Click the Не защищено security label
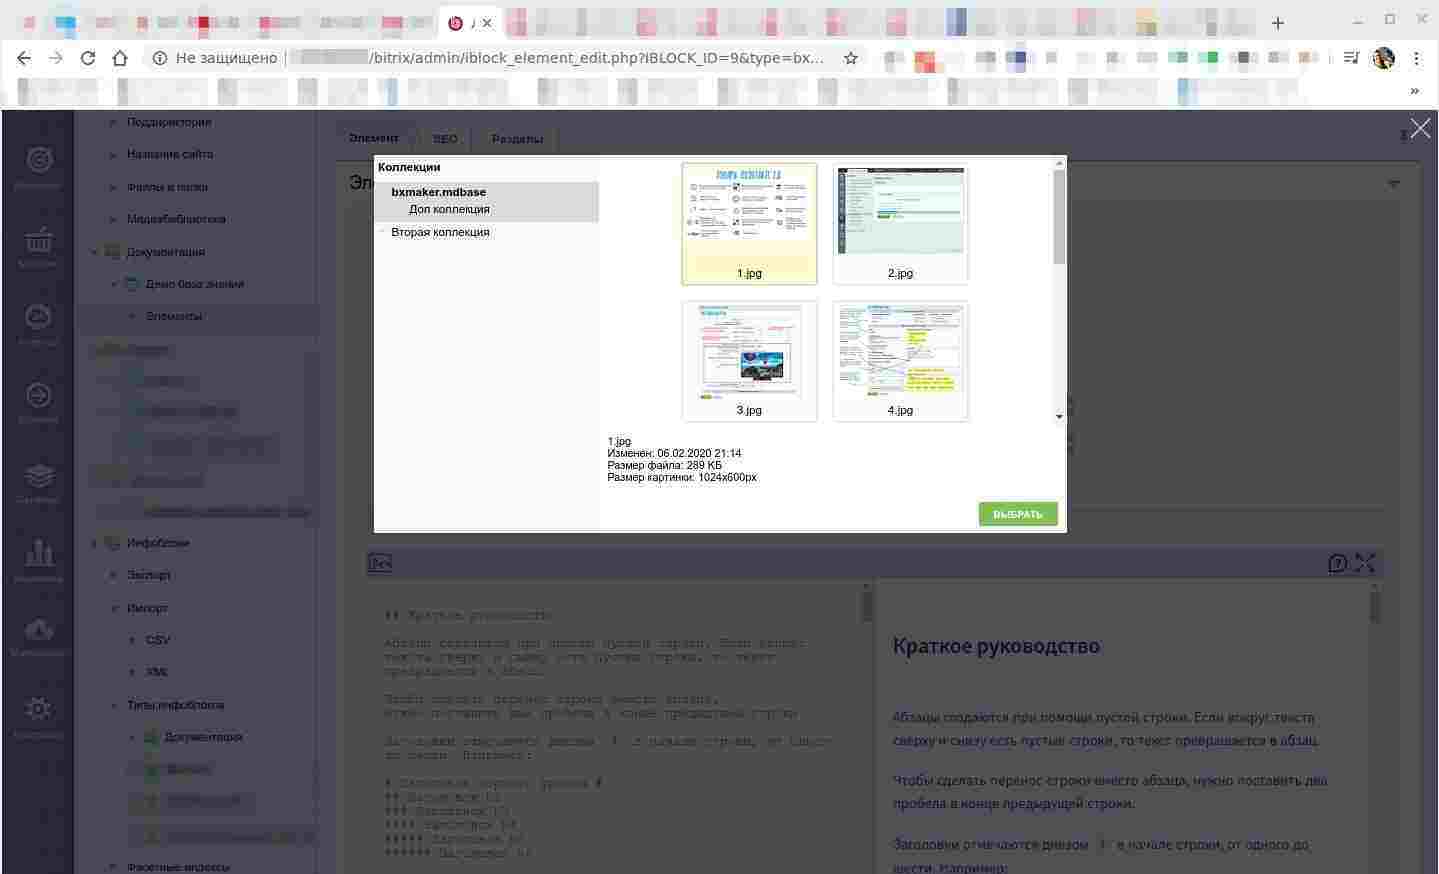 coord(225,58)
